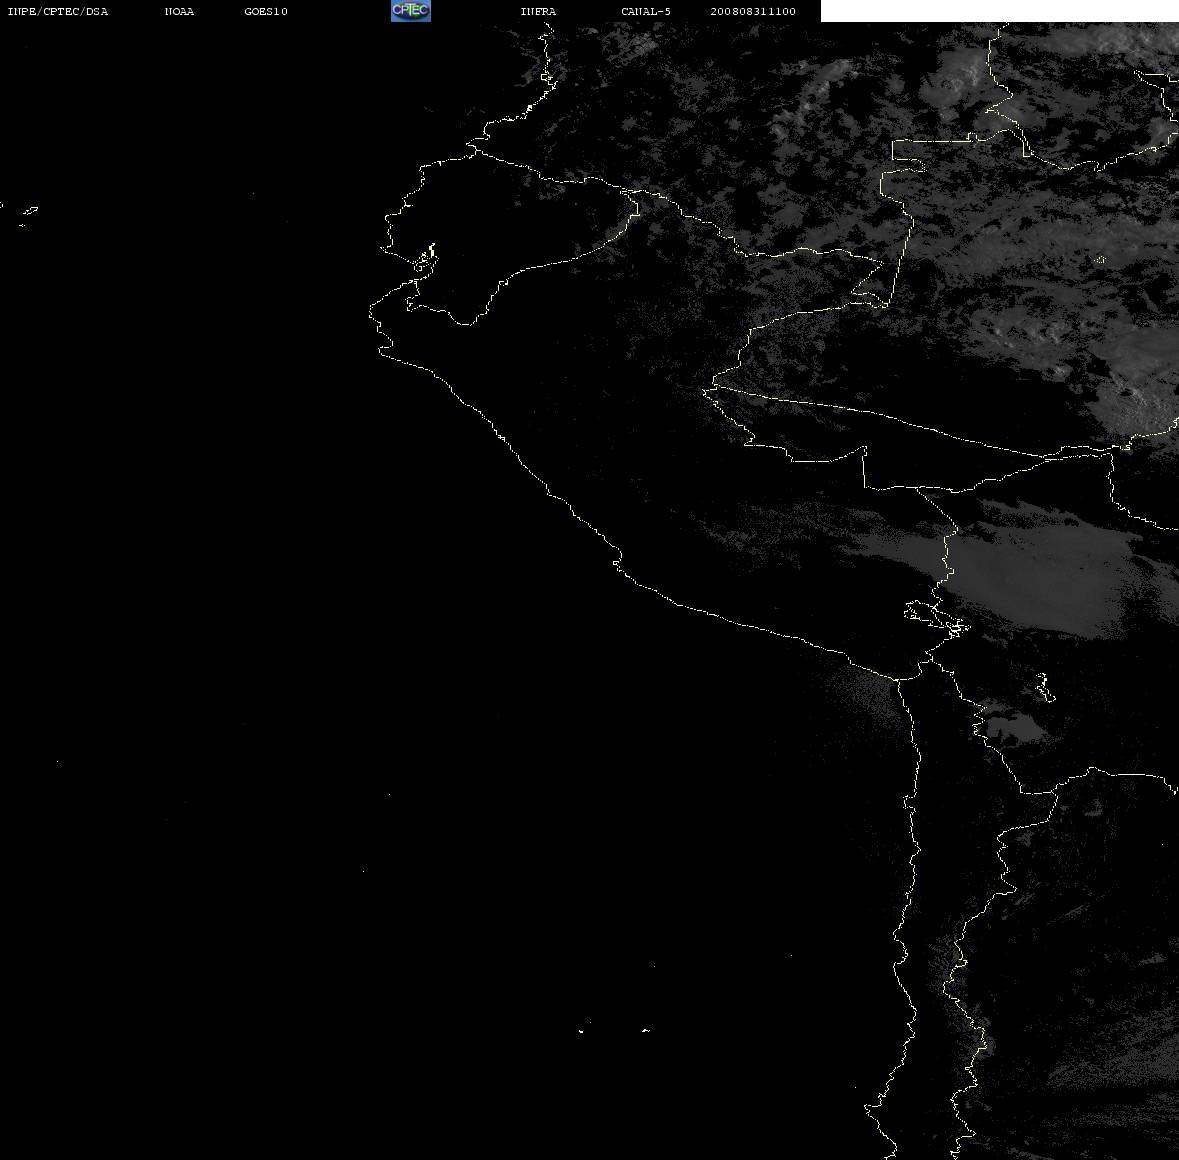Click the CANAL-5 channel label
Image resolution: width=1179 pixels, height=1160 pixels.
(x=646, y=11)
